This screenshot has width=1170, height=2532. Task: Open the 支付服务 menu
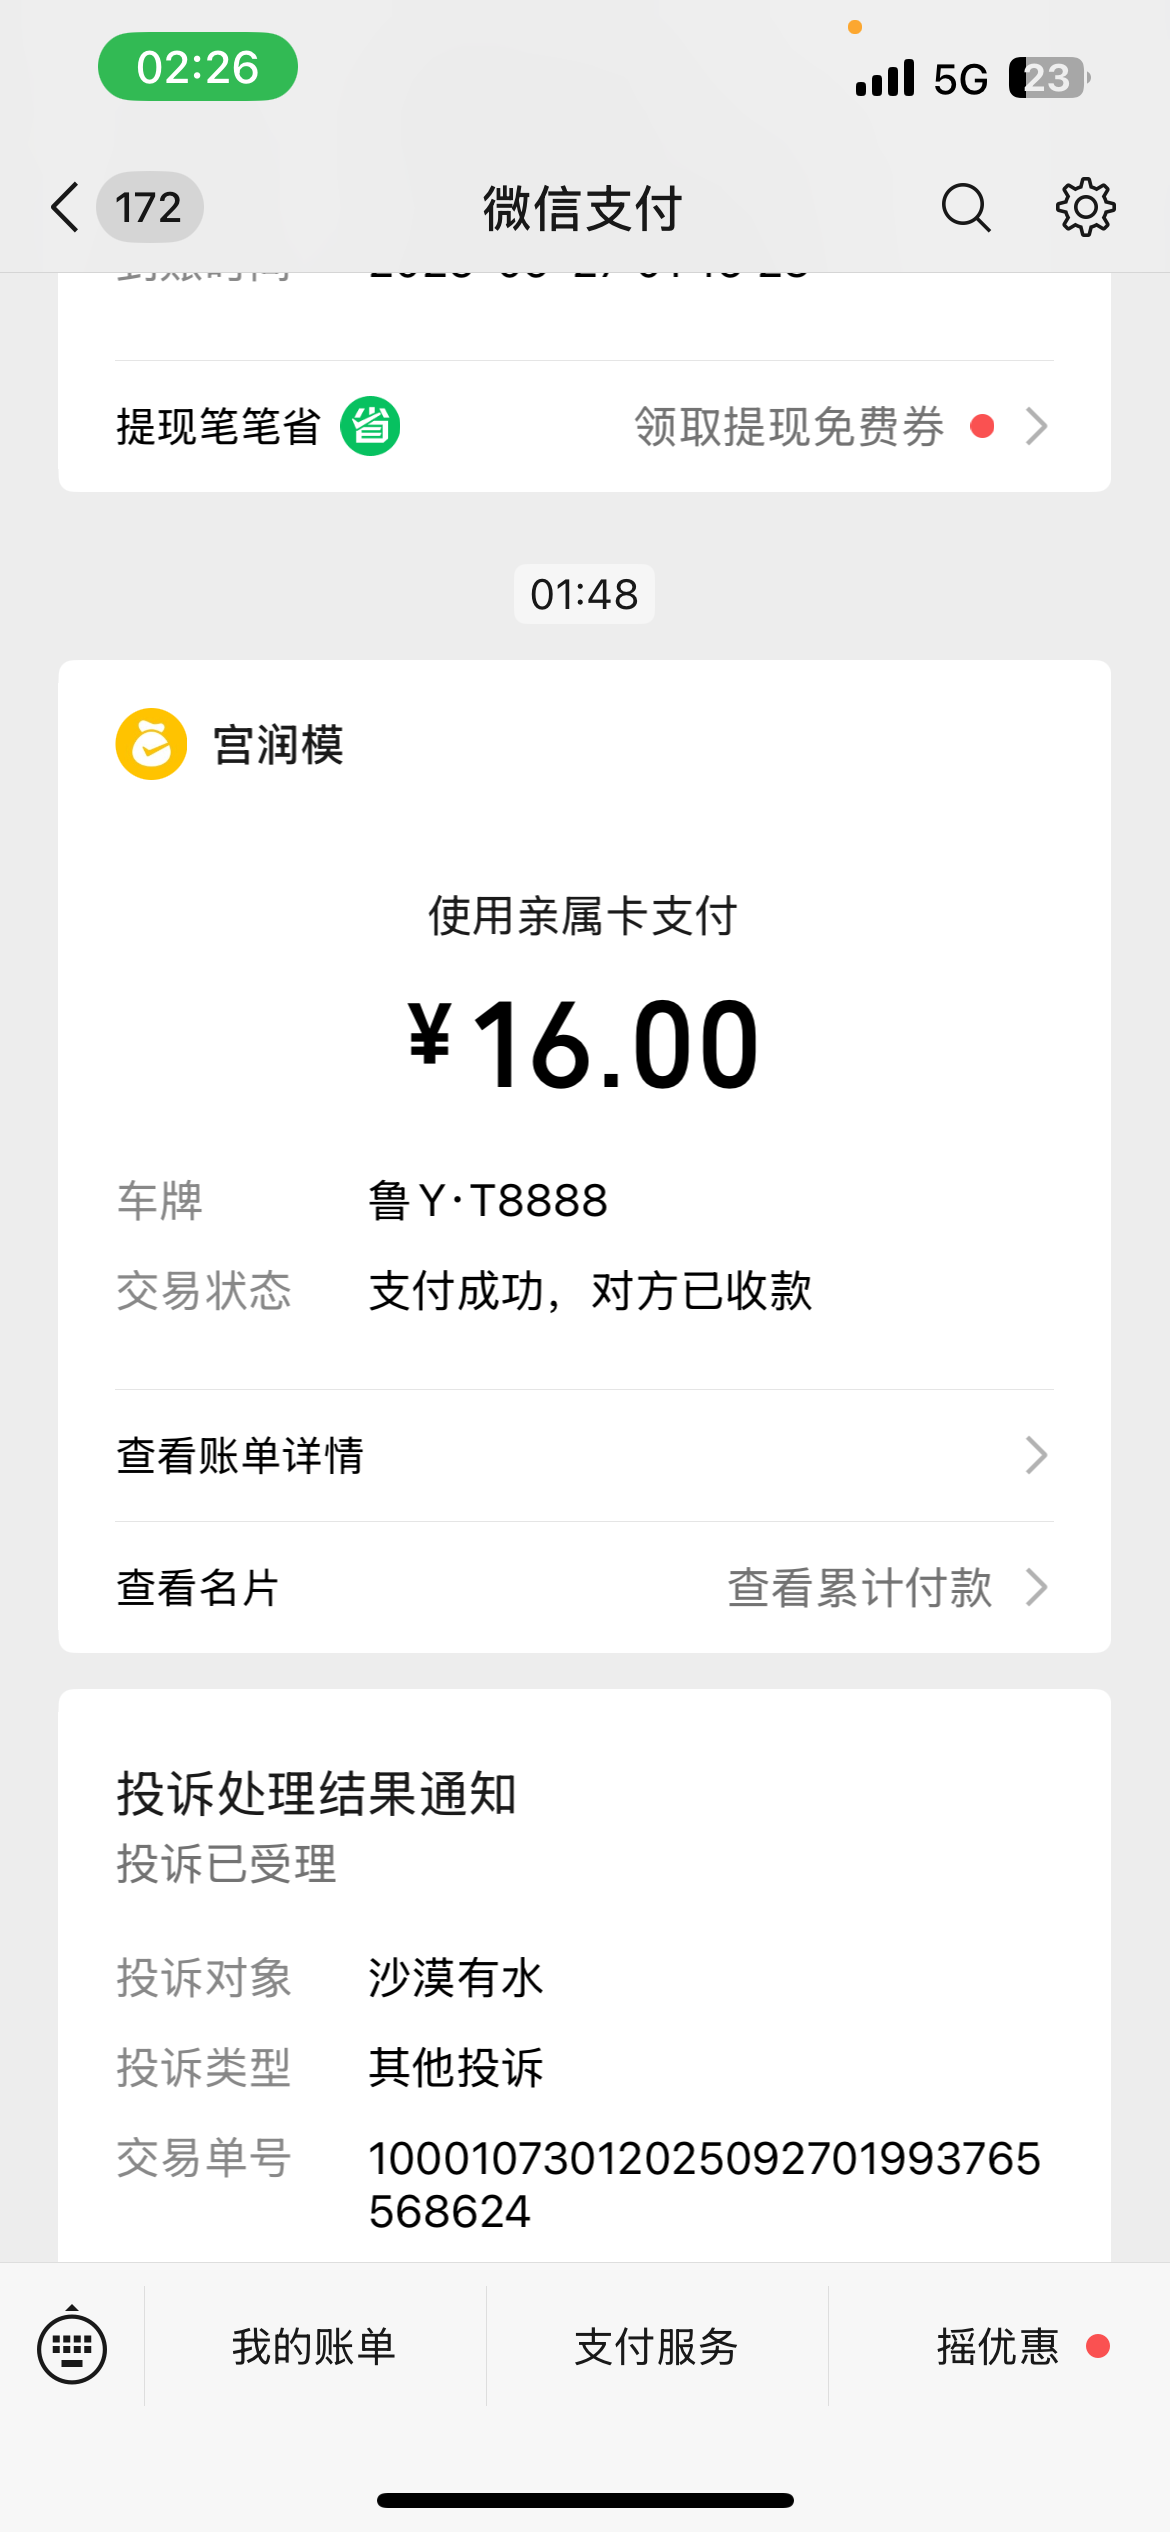click(656, 2347)
